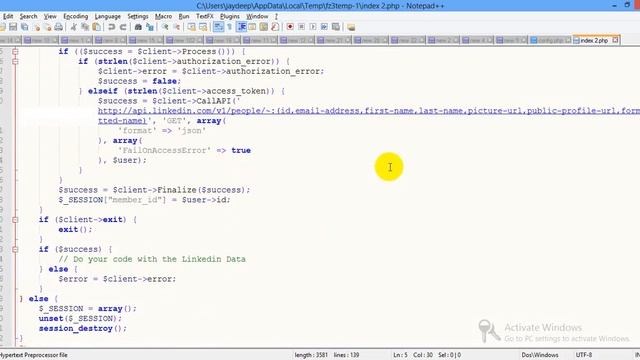Collapse the 'if (strlen($client->authorization_error))' fold

pyautogui.click(x=15, y=62)
